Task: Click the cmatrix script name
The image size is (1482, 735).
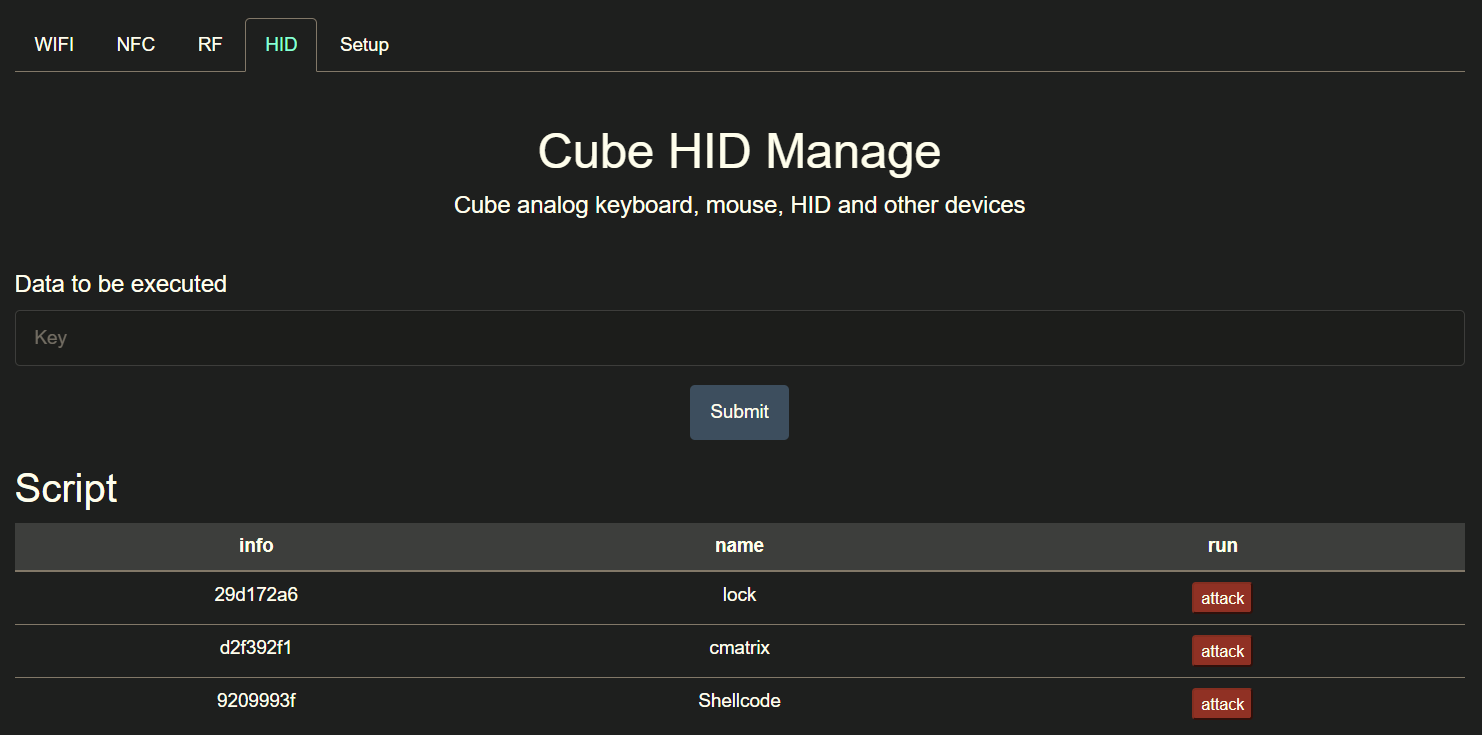Action: pos(739,648)
